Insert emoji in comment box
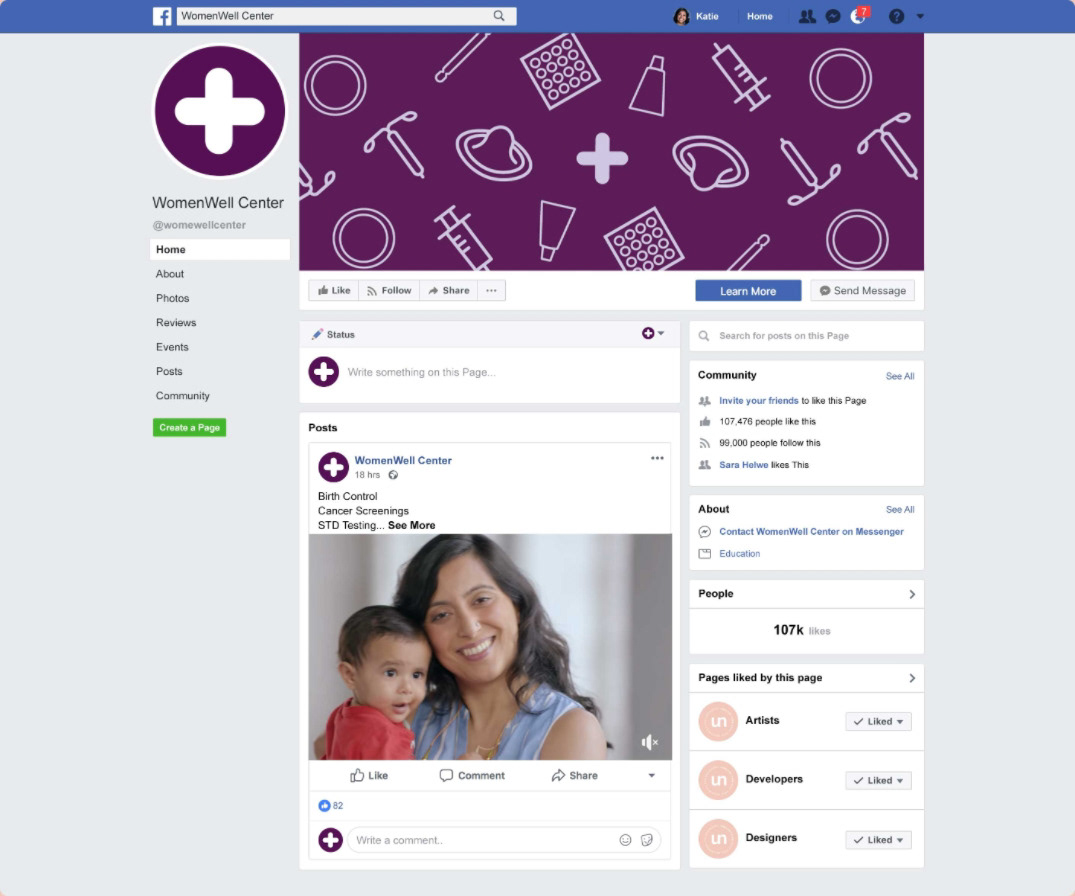 [x=625, y=840]
